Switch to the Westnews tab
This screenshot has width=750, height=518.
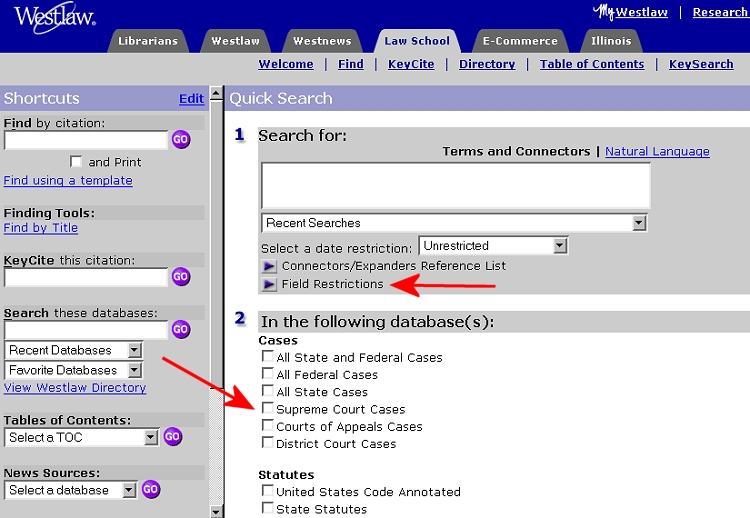pyautogui.click(x=322, y=41)
